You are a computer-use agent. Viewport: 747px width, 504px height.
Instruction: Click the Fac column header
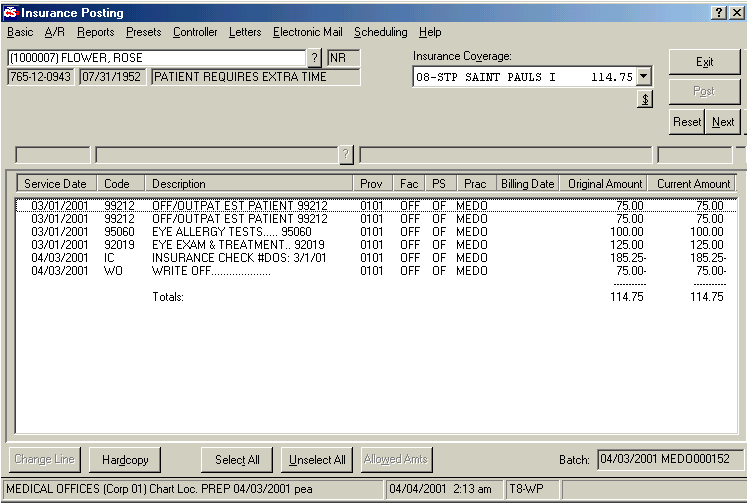click(409, 183)
